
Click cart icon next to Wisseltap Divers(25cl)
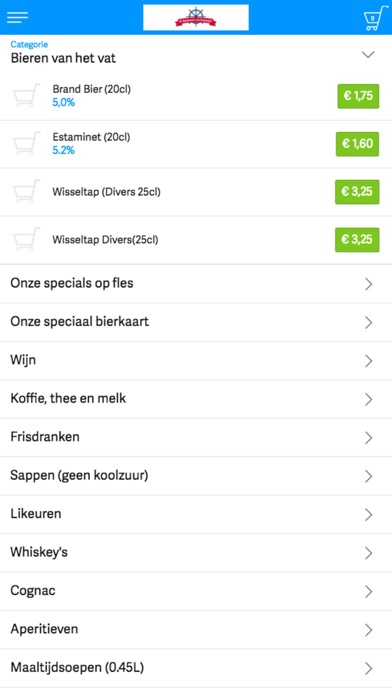pos(27,239)
